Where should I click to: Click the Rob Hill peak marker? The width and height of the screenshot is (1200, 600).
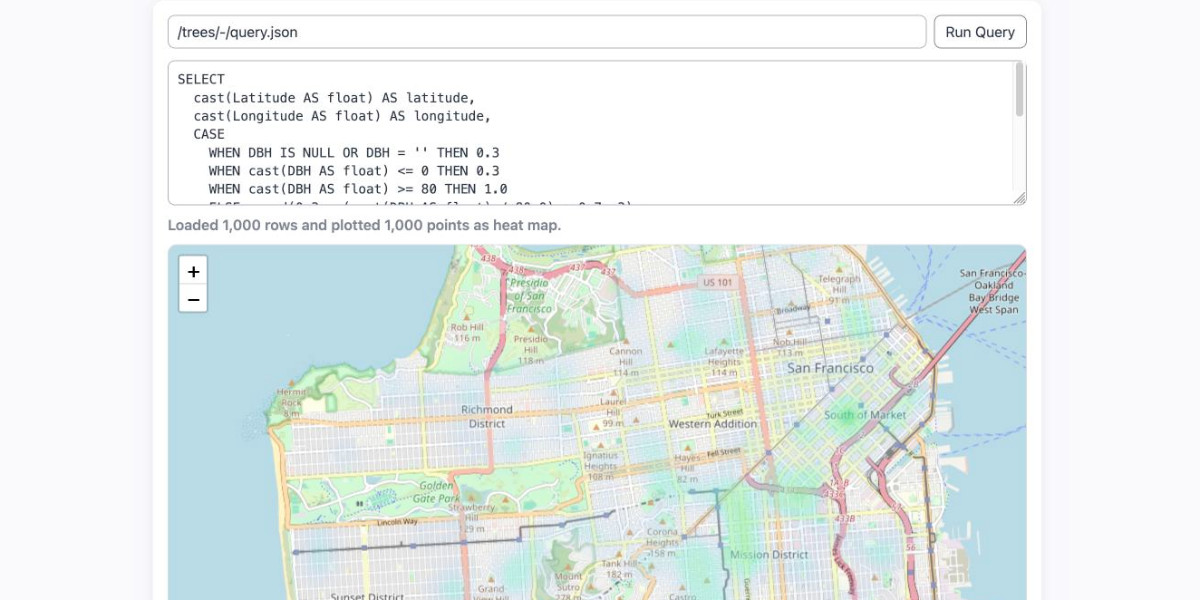pyautogui.click(x=467, y=317)
